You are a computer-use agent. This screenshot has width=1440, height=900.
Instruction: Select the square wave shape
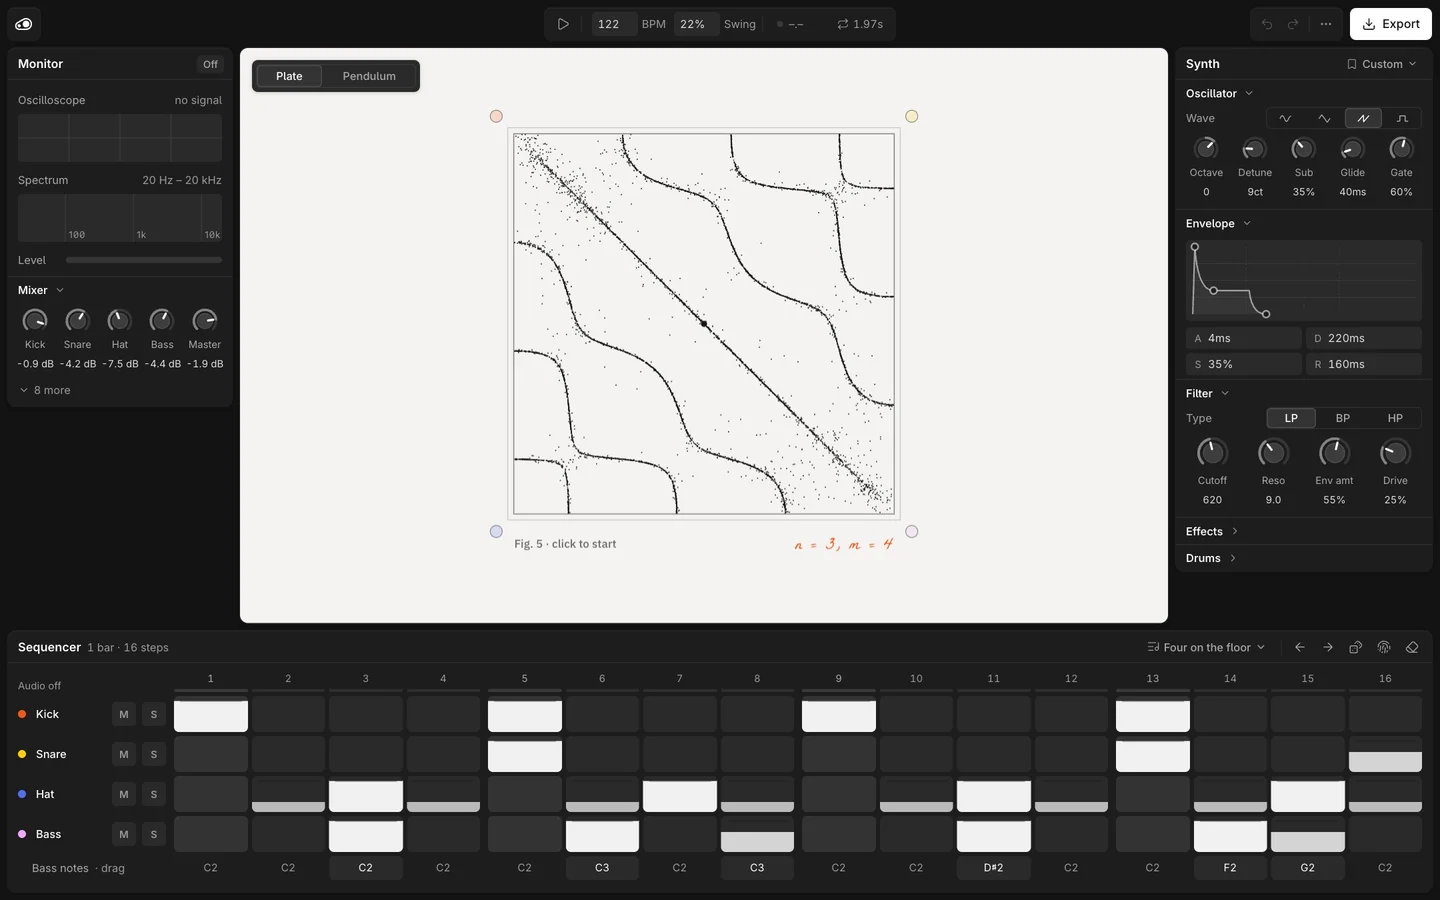point(1402,118)
